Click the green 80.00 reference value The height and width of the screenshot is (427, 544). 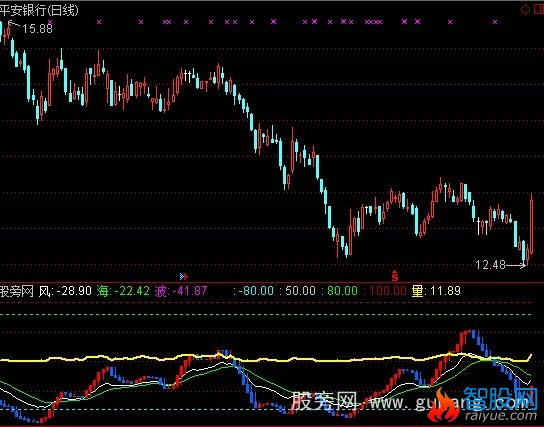[x=342, y=291]
